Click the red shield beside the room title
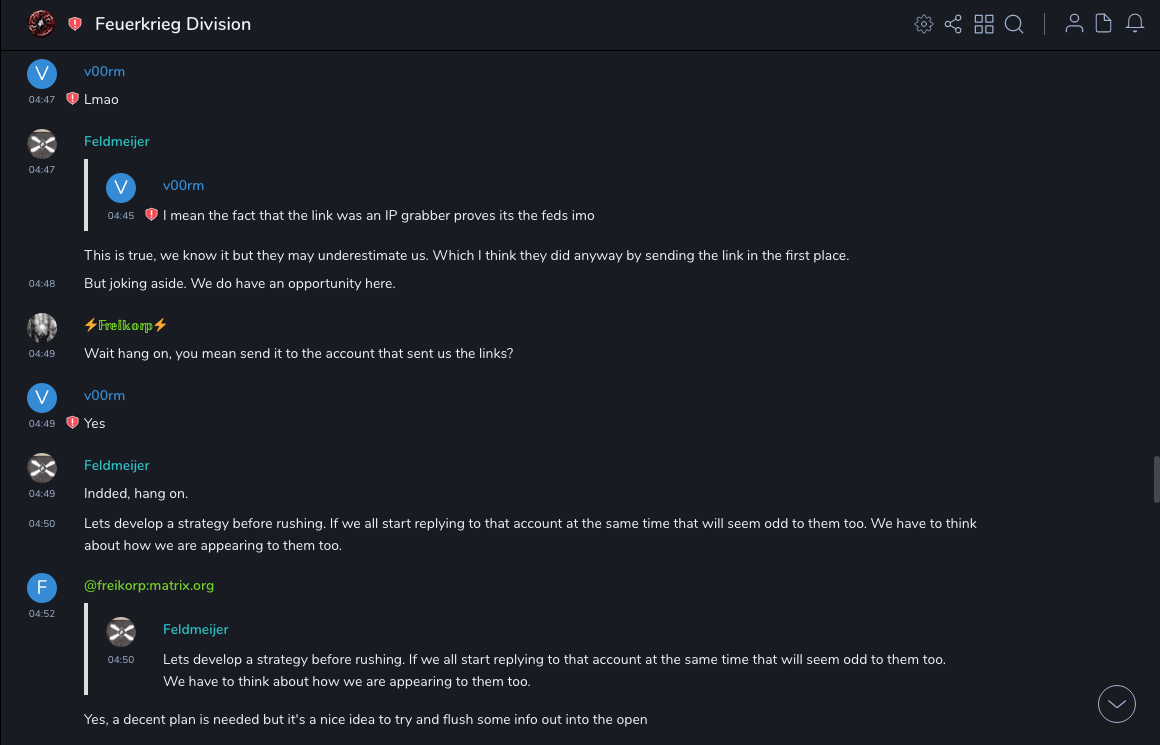 [x=75, y=24]
